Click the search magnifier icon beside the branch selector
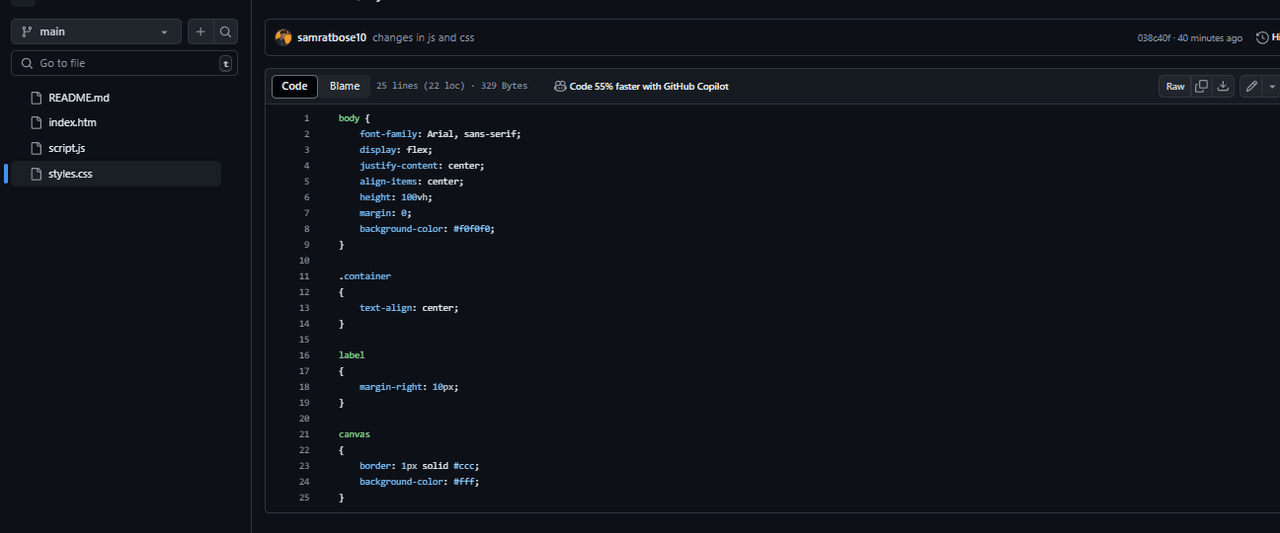Image resolution: width=1280 pixels, height=533 pixels. point(226,32)
